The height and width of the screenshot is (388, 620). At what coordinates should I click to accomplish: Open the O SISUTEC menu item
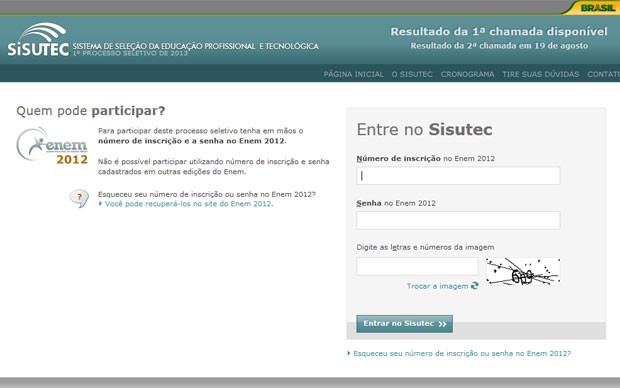coord(412,74)
